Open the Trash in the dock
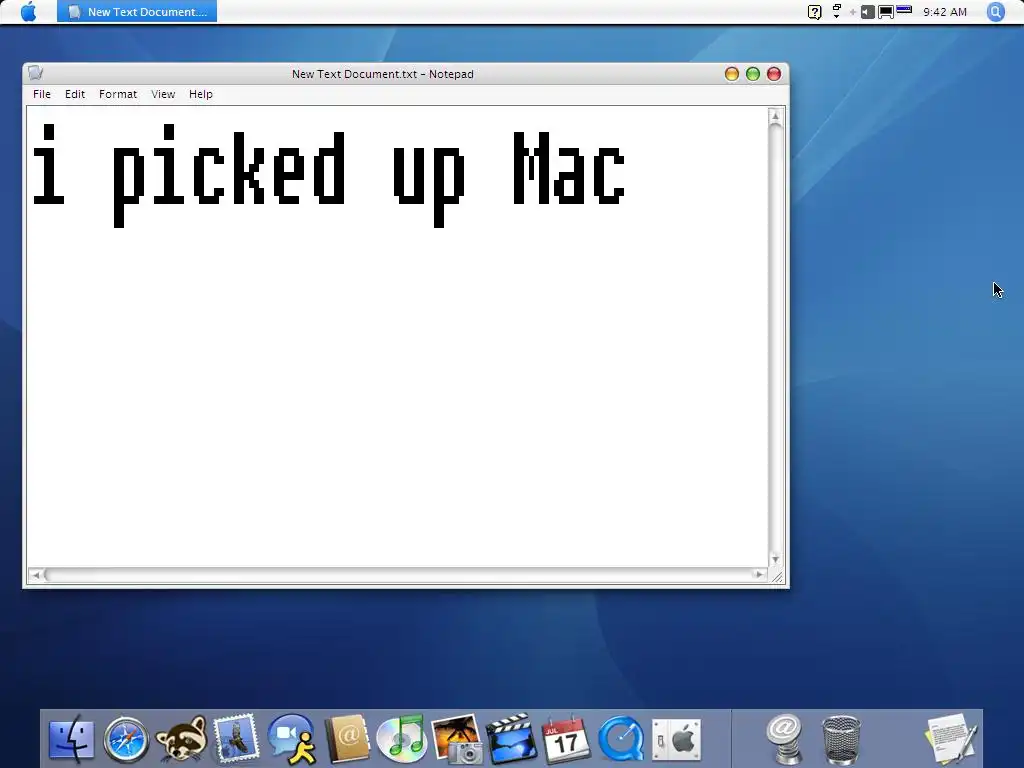Screen dimensions: 1024x768 coord(841,739)
